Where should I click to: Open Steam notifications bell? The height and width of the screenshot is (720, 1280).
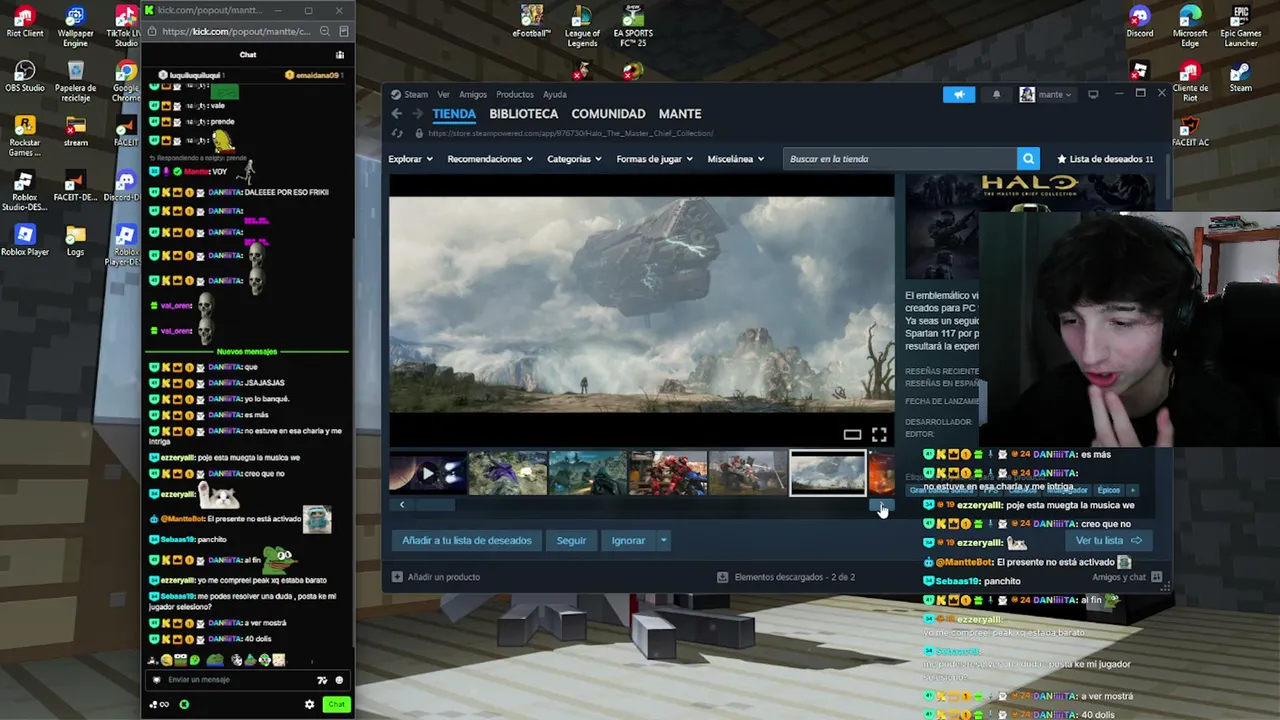[x=996, y=94]
